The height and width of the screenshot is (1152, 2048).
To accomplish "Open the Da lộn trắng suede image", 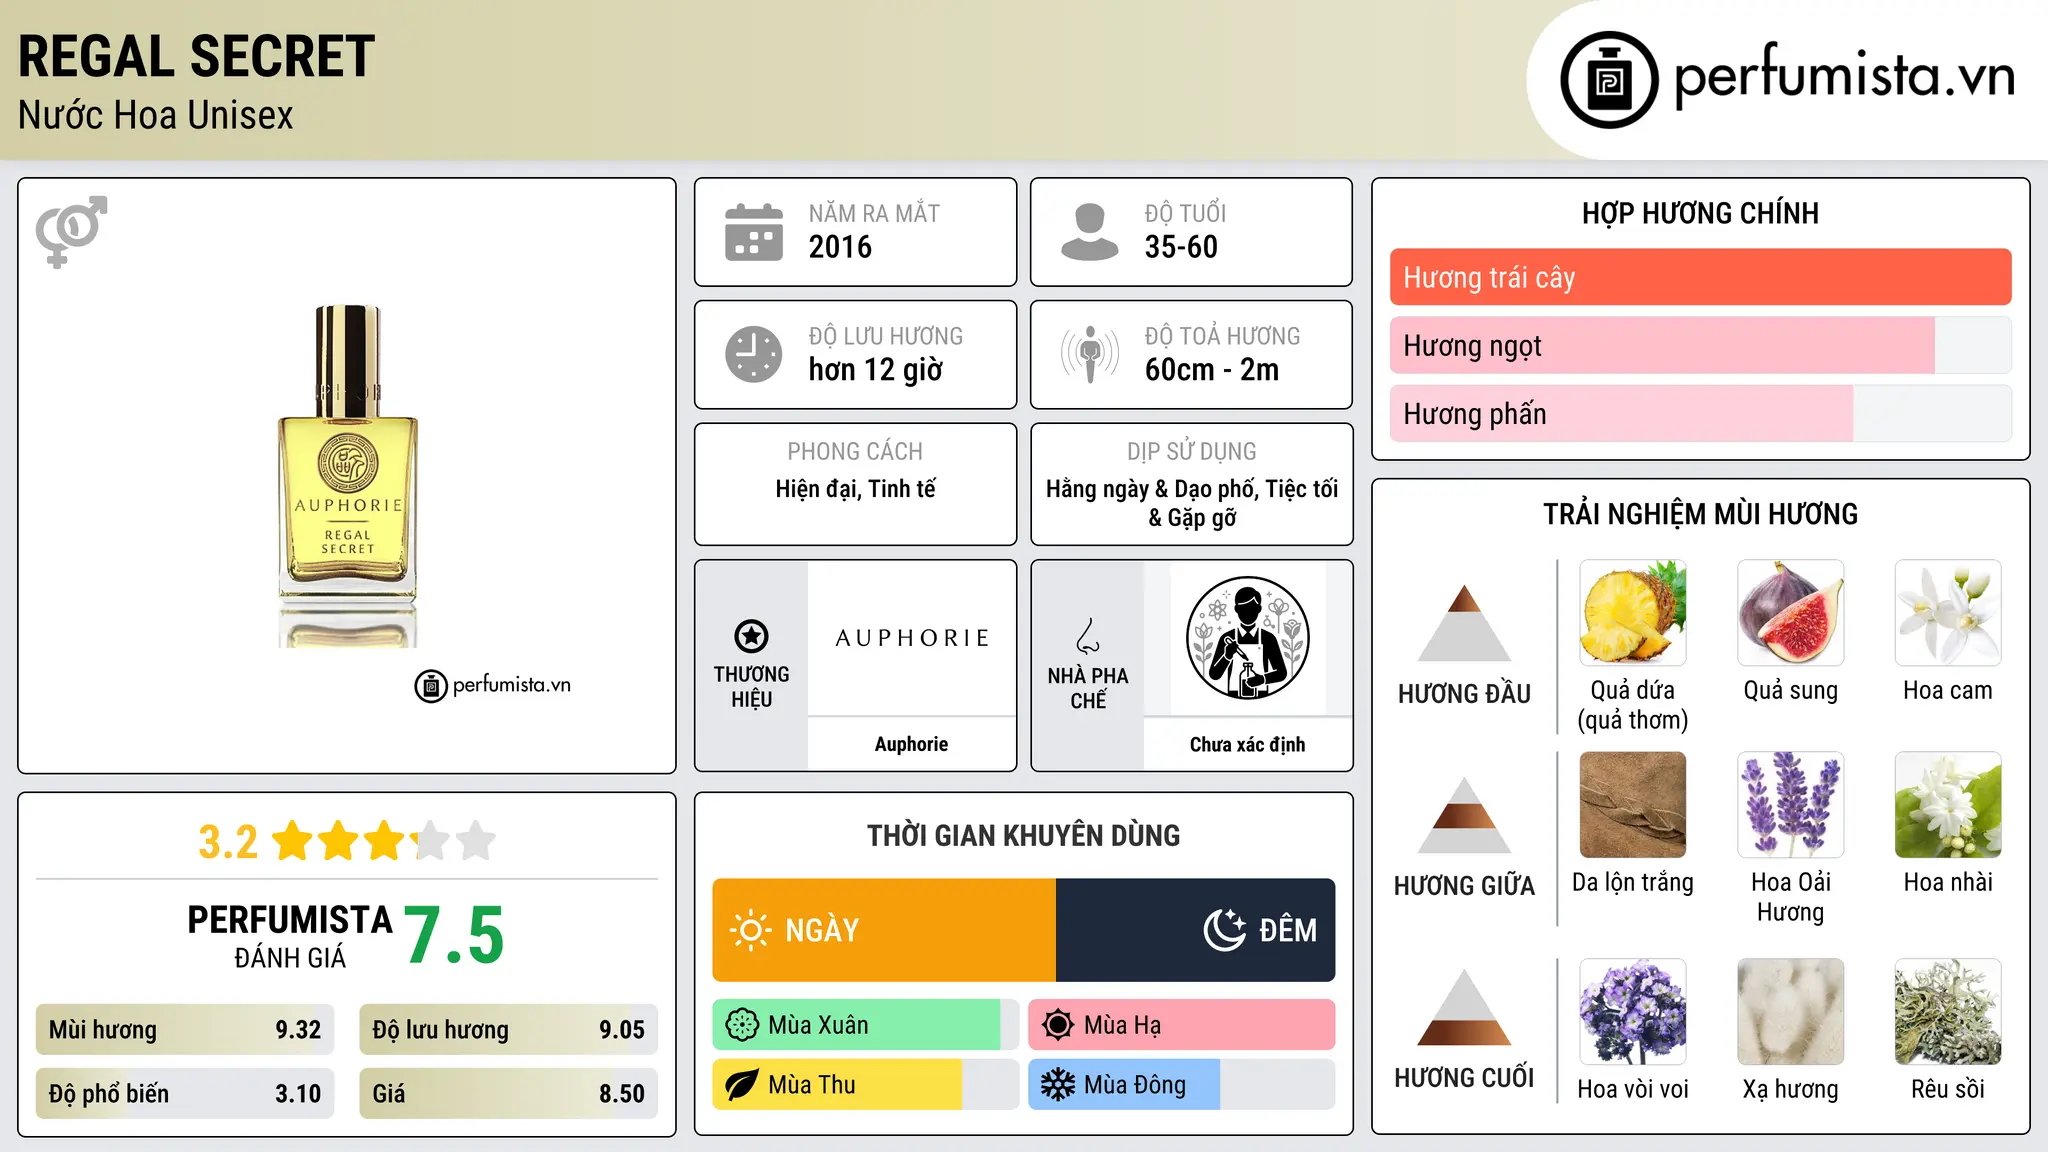I will tap(1633, 805).
